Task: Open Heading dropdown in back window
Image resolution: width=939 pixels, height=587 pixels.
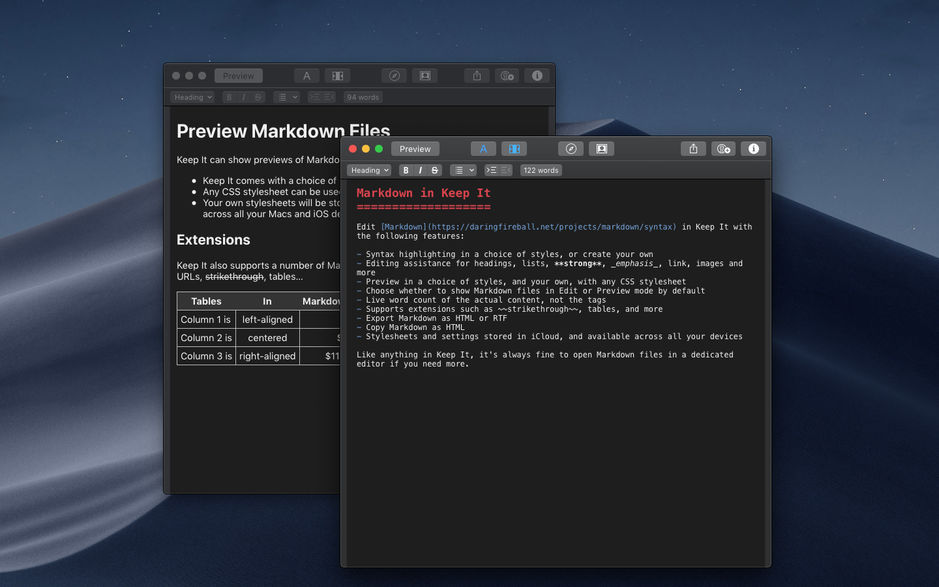Action: coord(192,97)
